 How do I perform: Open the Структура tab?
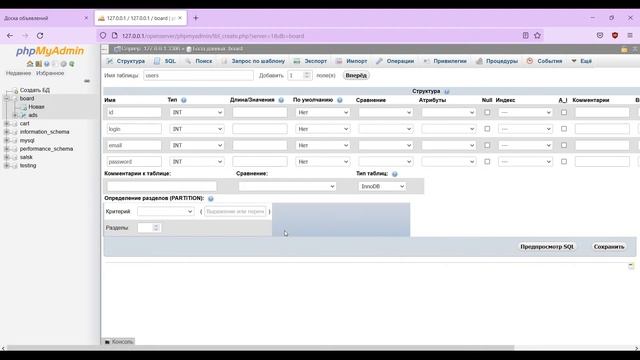pyautogui.click(x=126, y=61)
